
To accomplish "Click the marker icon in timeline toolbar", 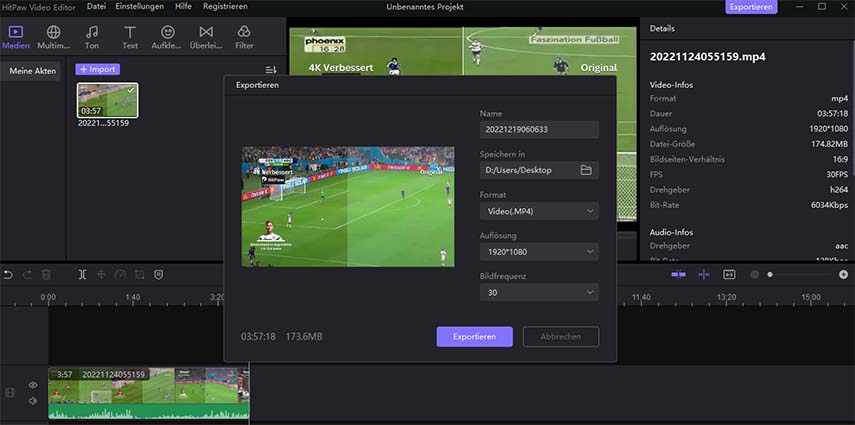I will click(158, 274).
